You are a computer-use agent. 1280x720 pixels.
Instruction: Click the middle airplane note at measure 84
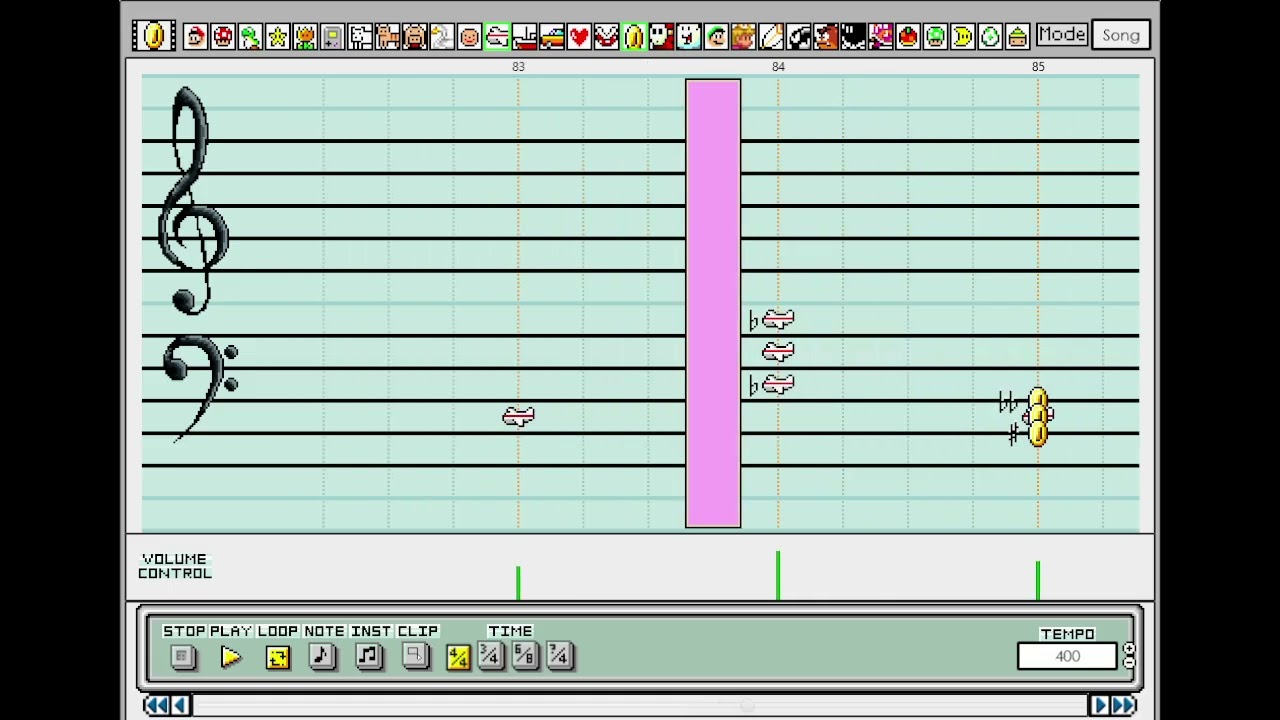(x=778, y=352)
